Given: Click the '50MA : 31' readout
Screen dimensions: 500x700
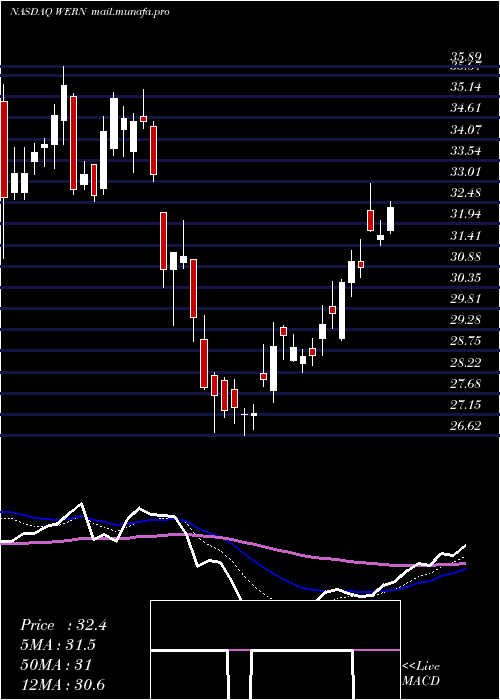Looking at the screenshot, I should pos(56,665).
